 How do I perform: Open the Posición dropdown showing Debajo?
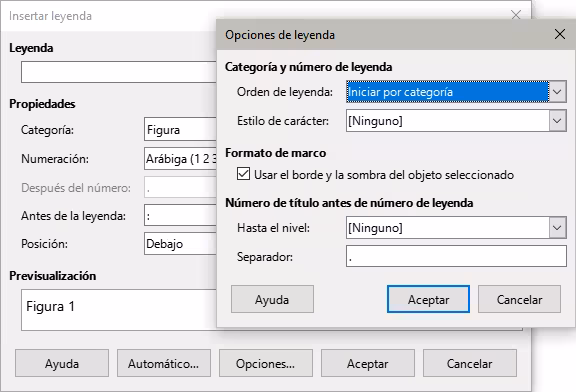coord(180,244)
